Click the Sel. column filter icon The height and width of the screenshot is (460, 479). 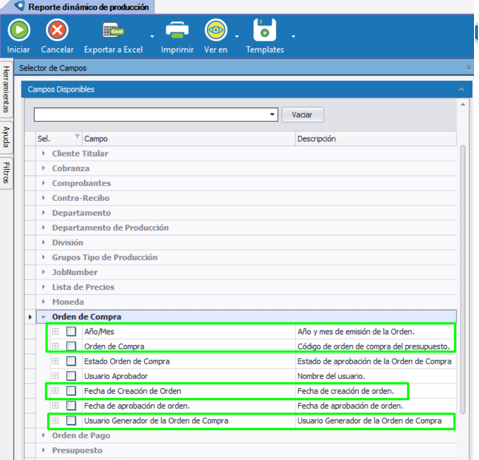(x=77, y=136)
